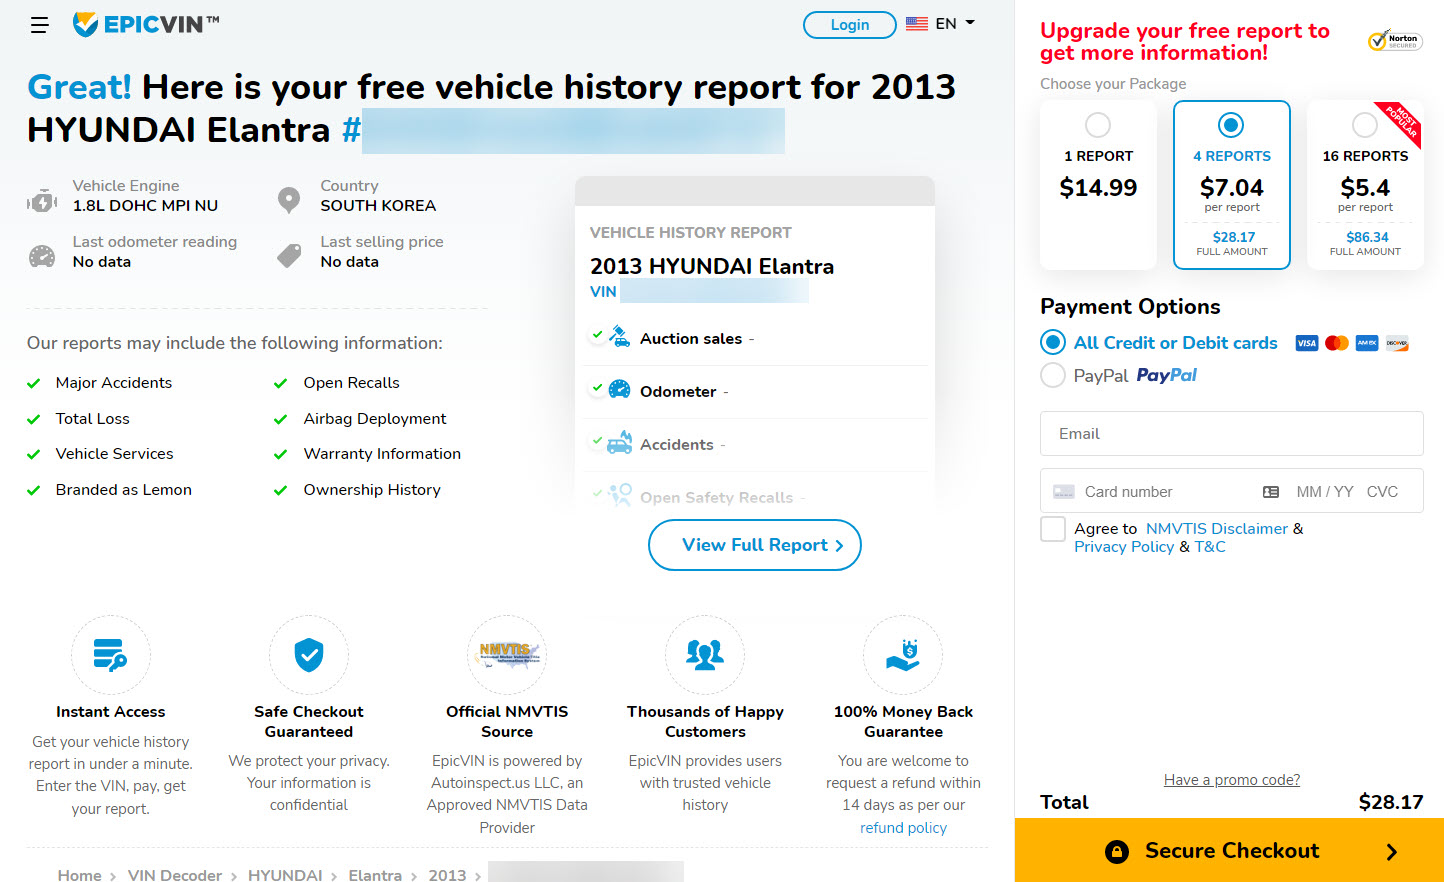
Task: Click the green check beside Major Accidents
Action: [34, 383]
